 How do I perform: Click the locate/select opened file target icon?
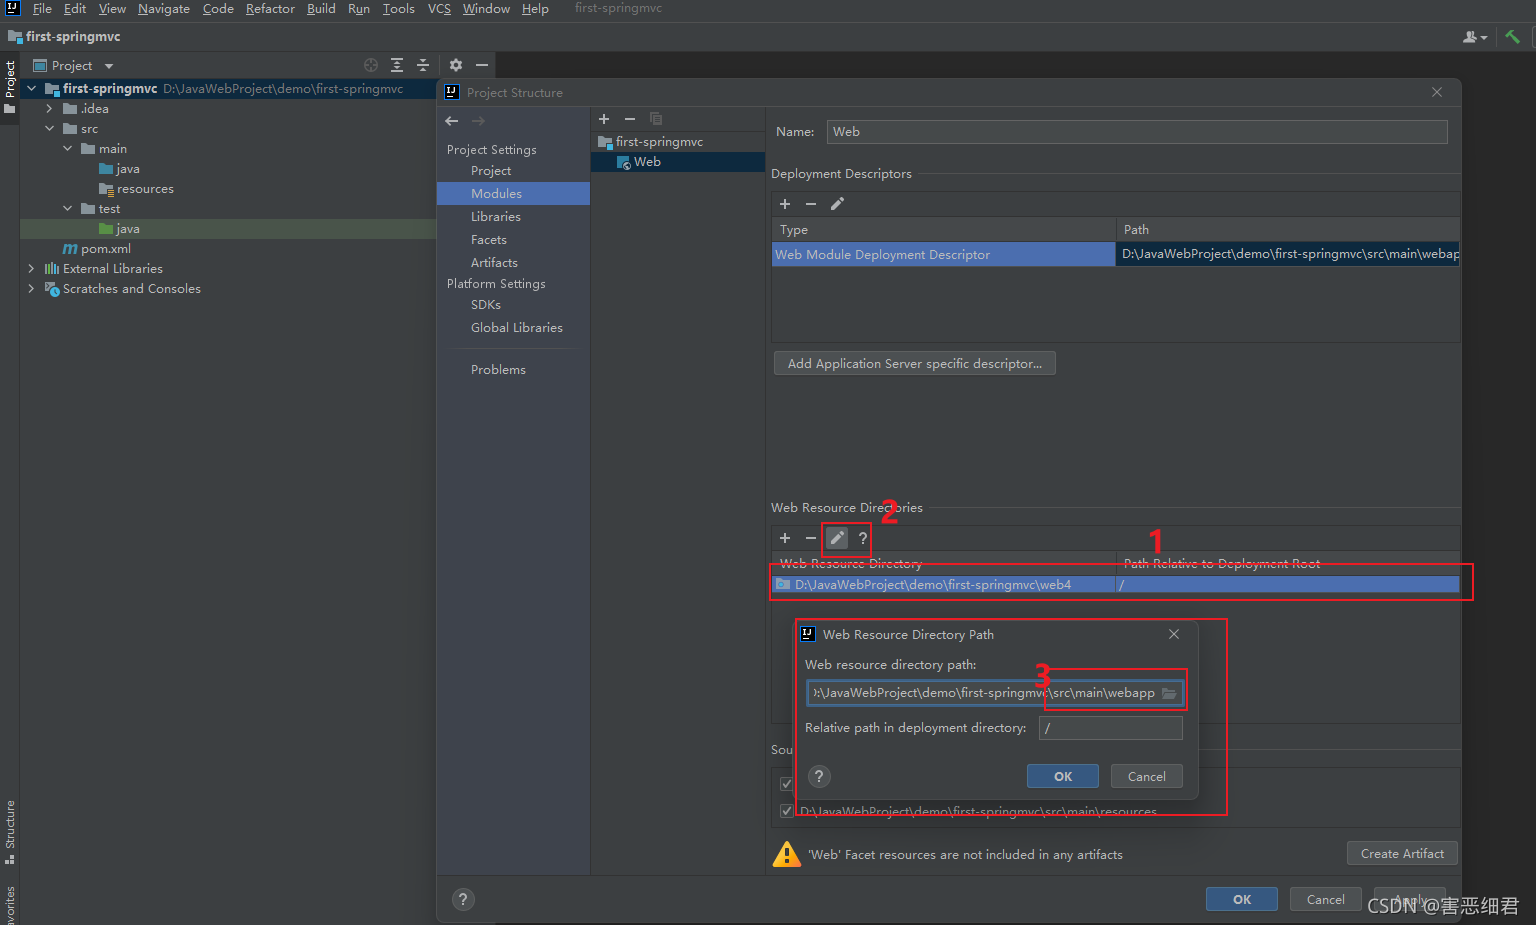click(371, 65)
